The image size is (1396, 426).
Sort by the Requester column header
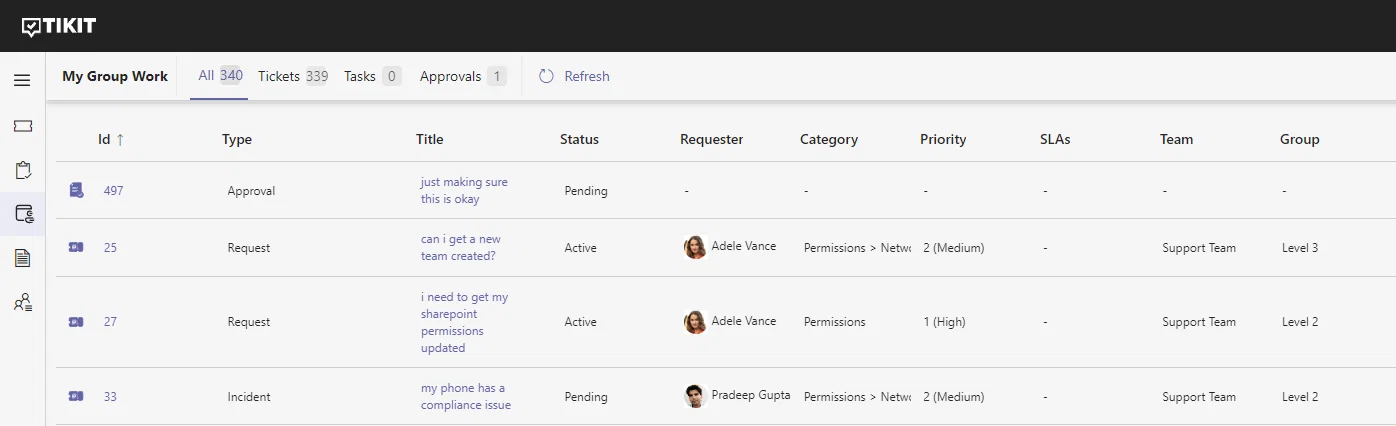[x=712, y=139]
